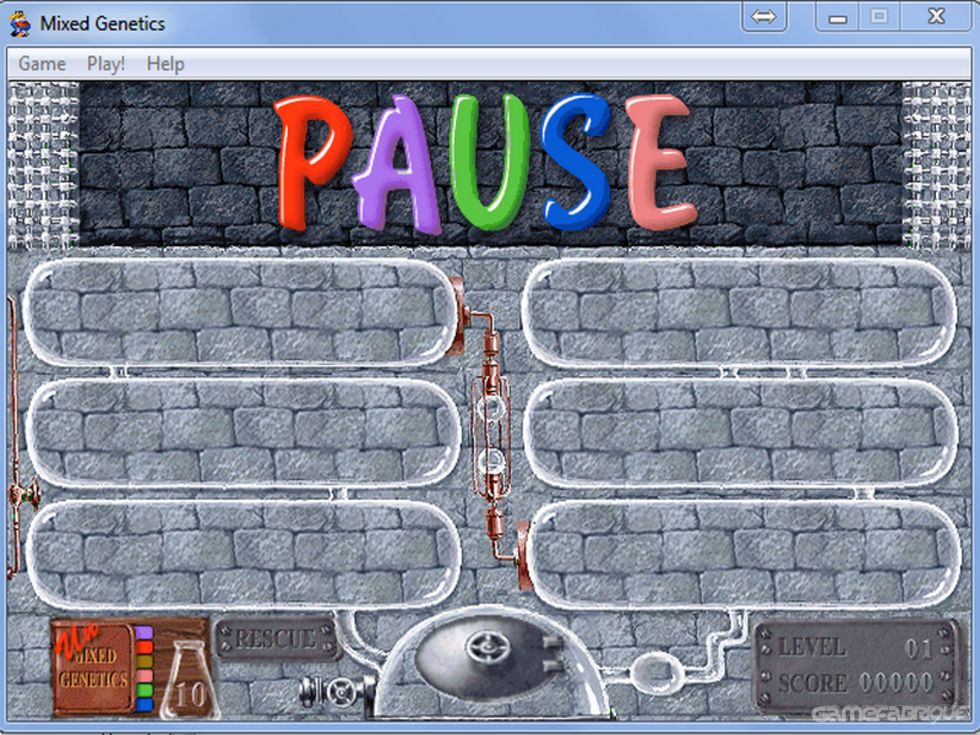This screenshot has height=735, width=980.
Task: Select the pink color chip
Action: [x=144, y=676]
